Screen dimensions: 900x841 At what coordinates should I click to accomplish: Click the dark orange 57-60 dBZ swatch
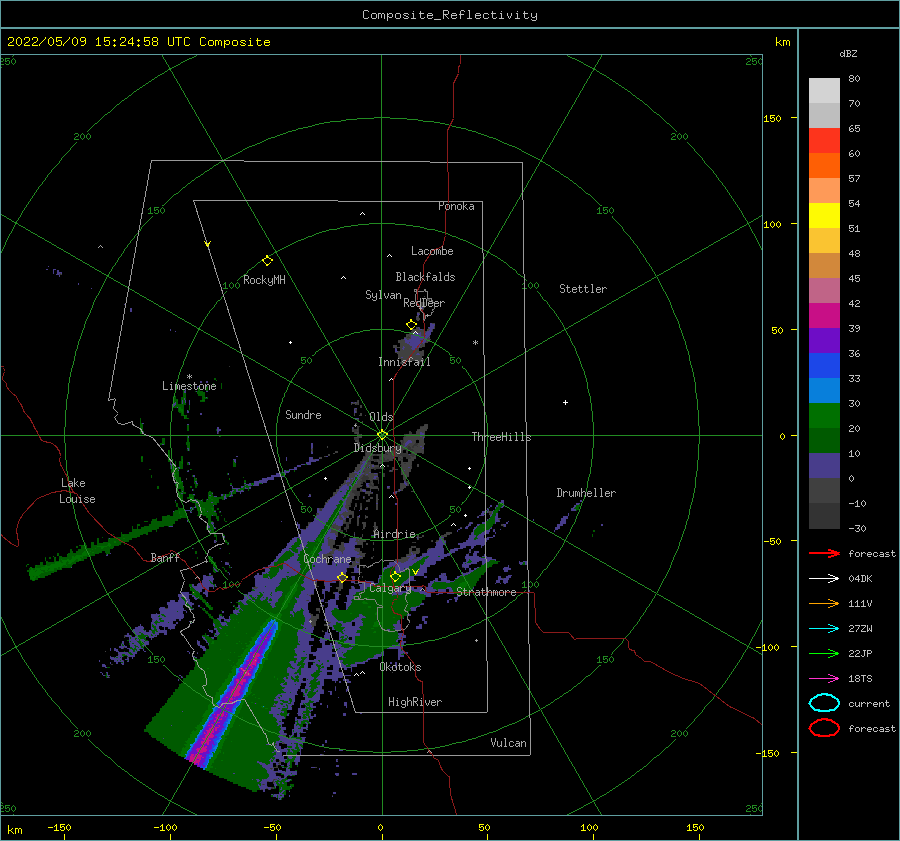[x=824, y=166]
